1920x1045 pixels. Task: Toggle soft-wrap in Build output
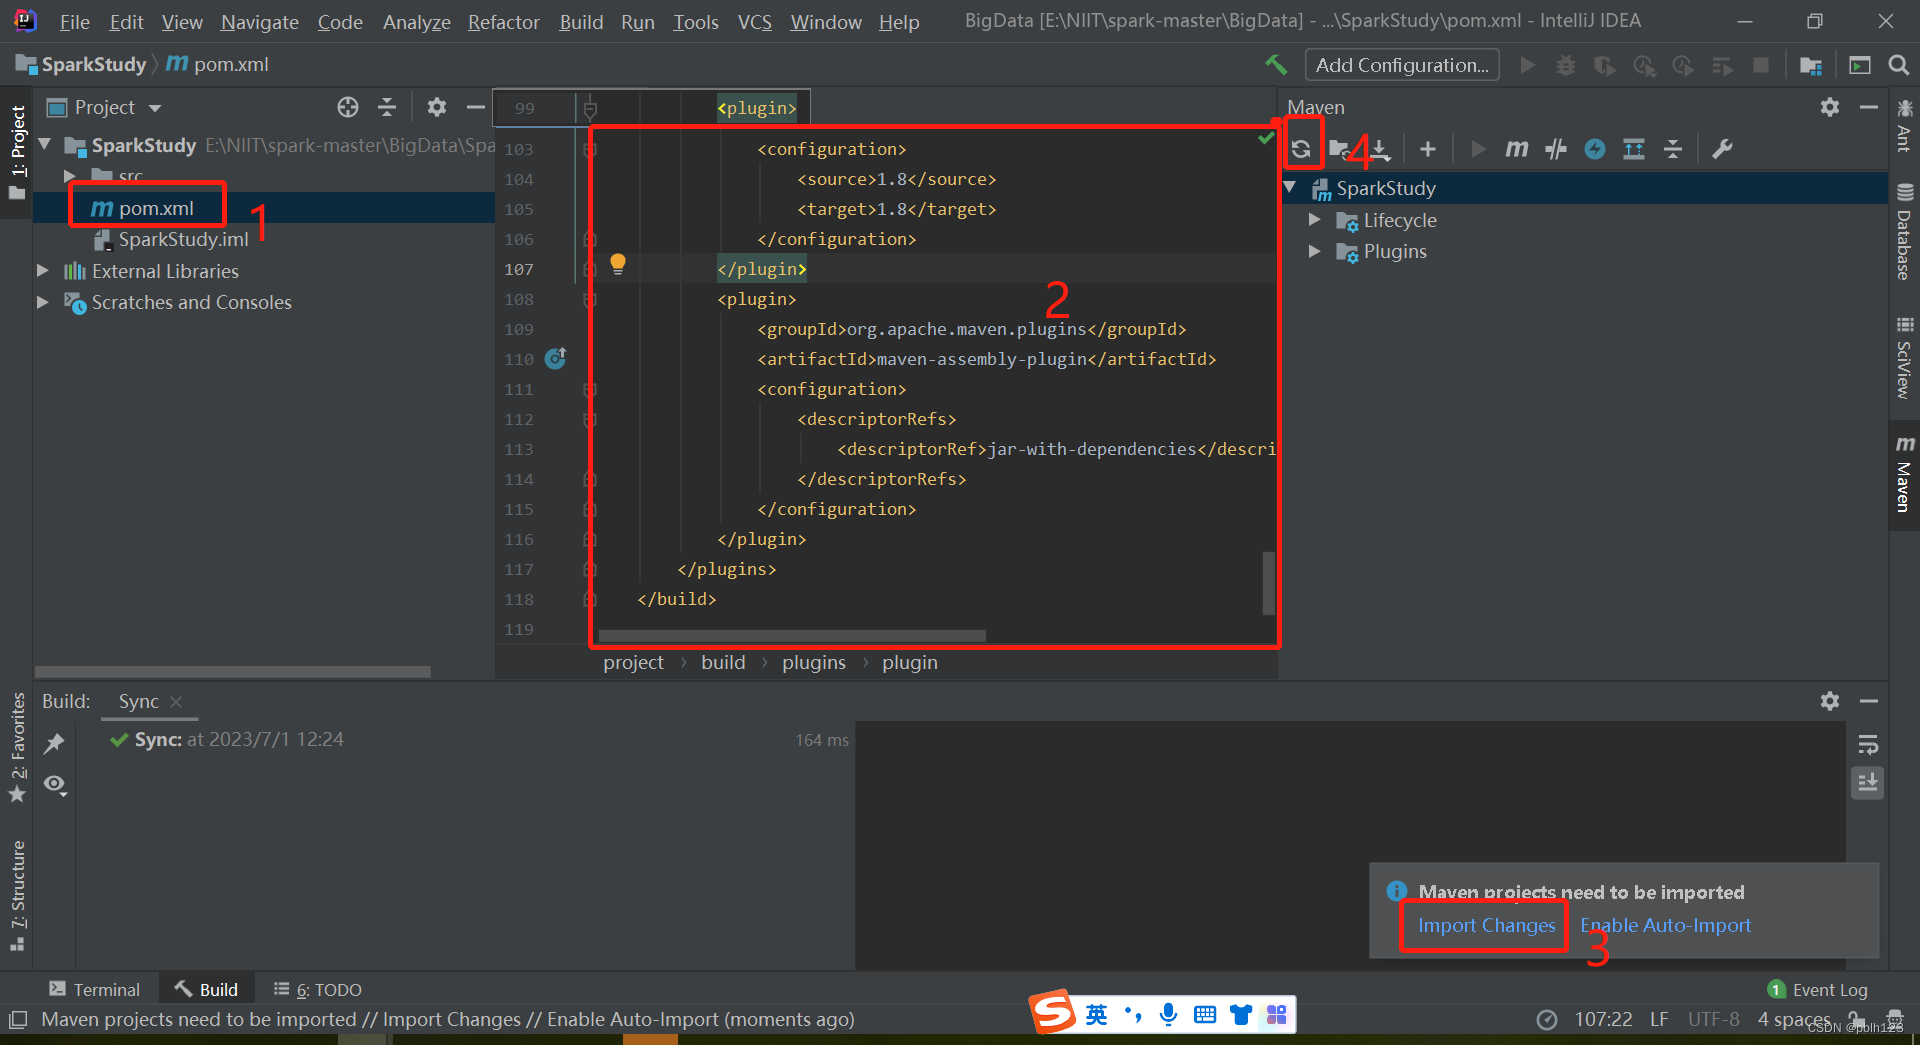tap(1868, 745)
